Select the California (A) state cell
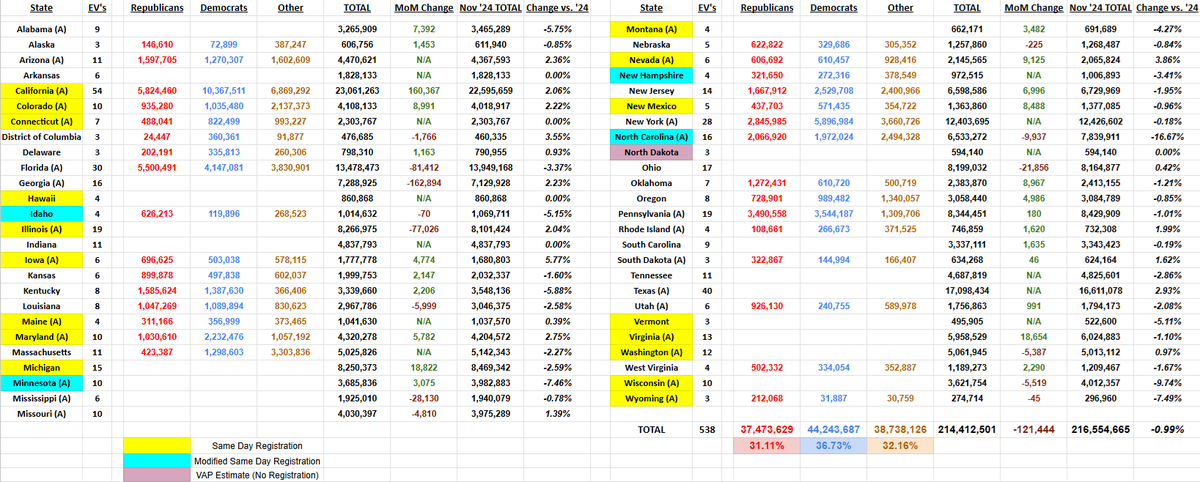1200x482 pixels. [x=41, y=90]
